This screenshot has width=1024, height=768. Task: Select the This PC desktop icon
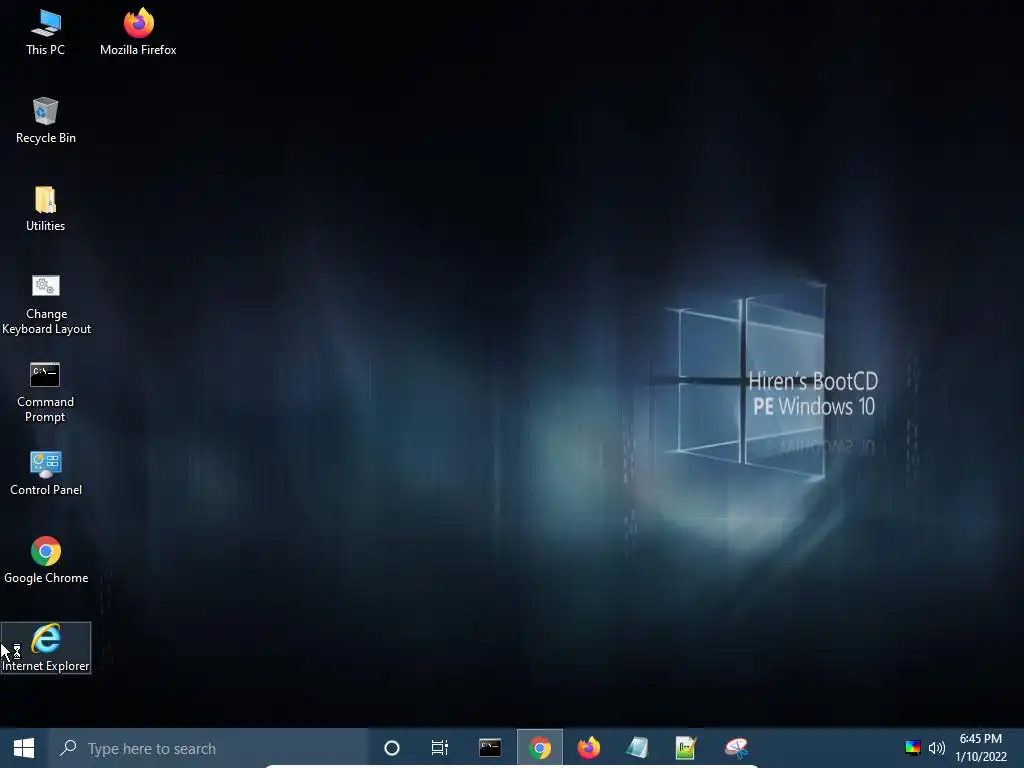(x=46, y=32)
